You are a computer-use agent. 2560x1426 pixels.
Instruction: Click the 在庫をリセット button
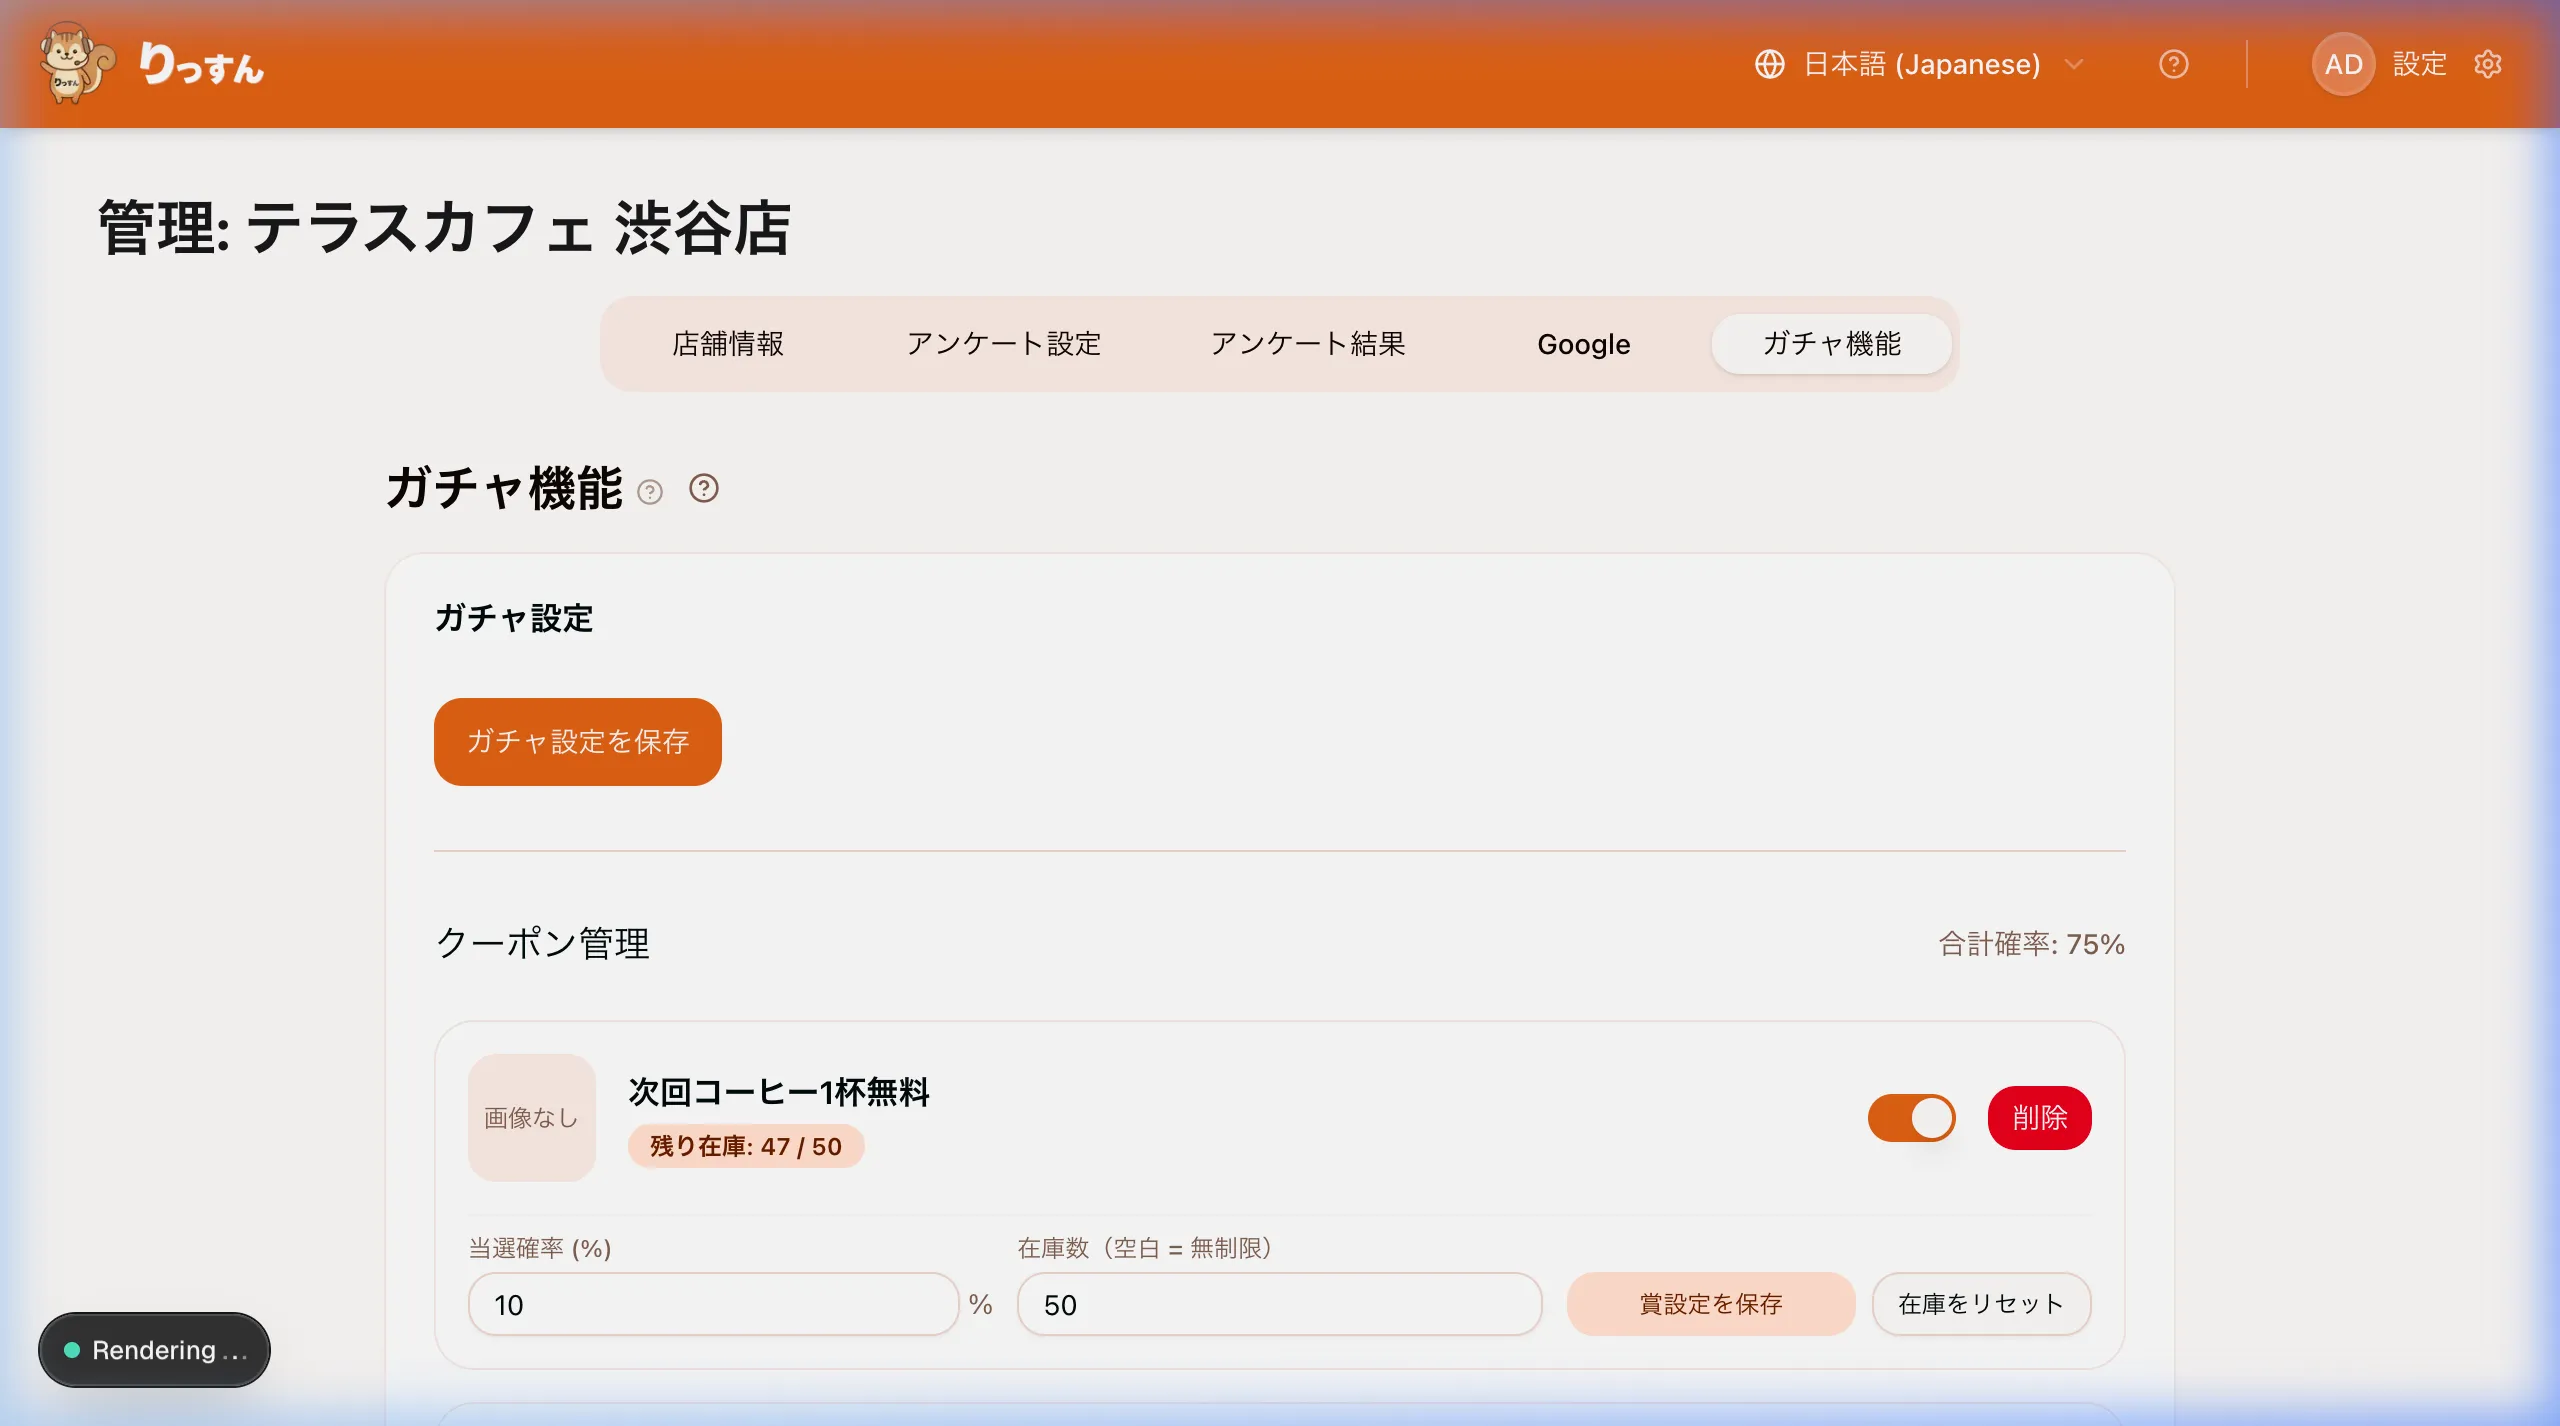(x=1981, y=1304)
